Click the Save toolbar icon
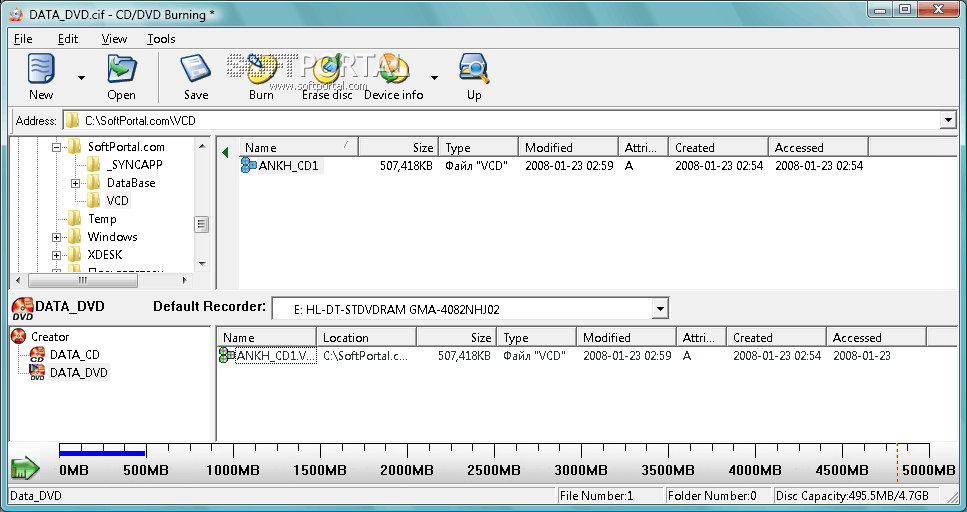This screenshot has height=512, width=967. pos(195,76)
